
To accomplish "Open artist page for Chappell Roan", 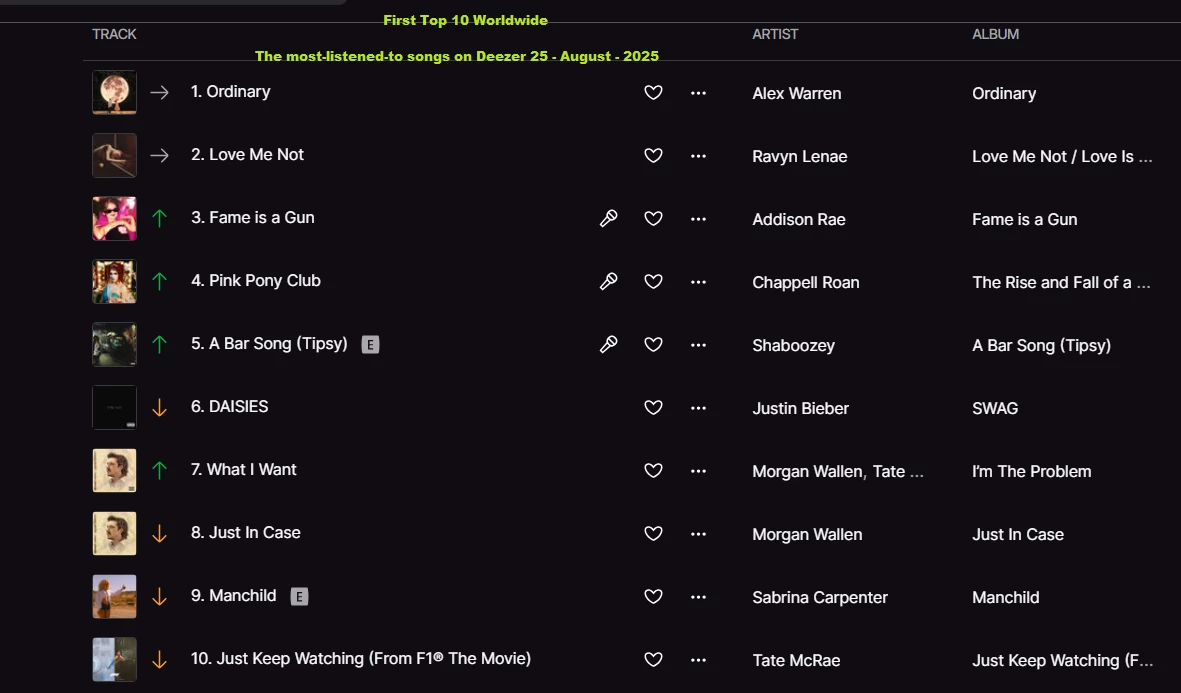I will [805, 282].
